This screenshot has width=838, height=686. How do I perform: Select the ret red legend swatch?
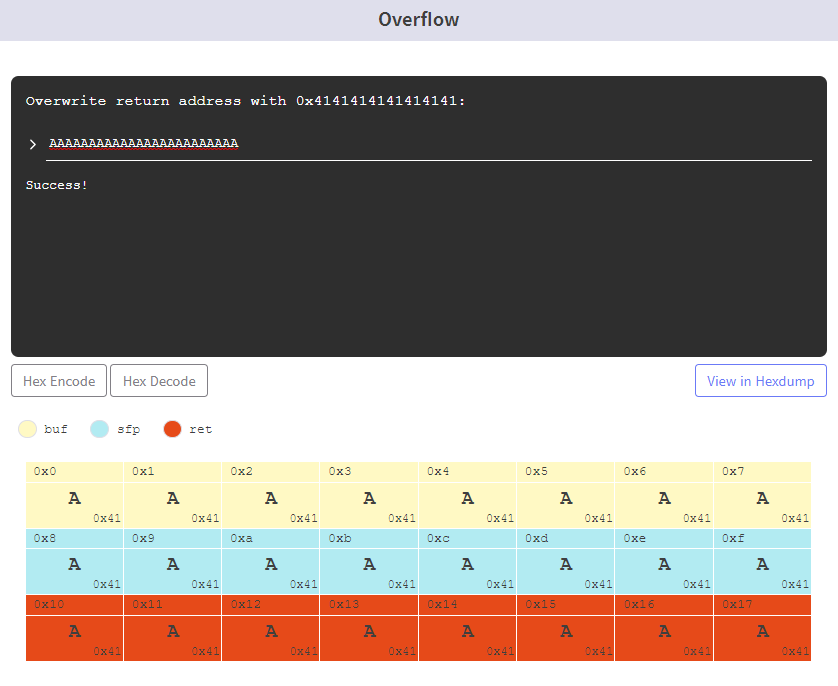(x=172, y=428)
